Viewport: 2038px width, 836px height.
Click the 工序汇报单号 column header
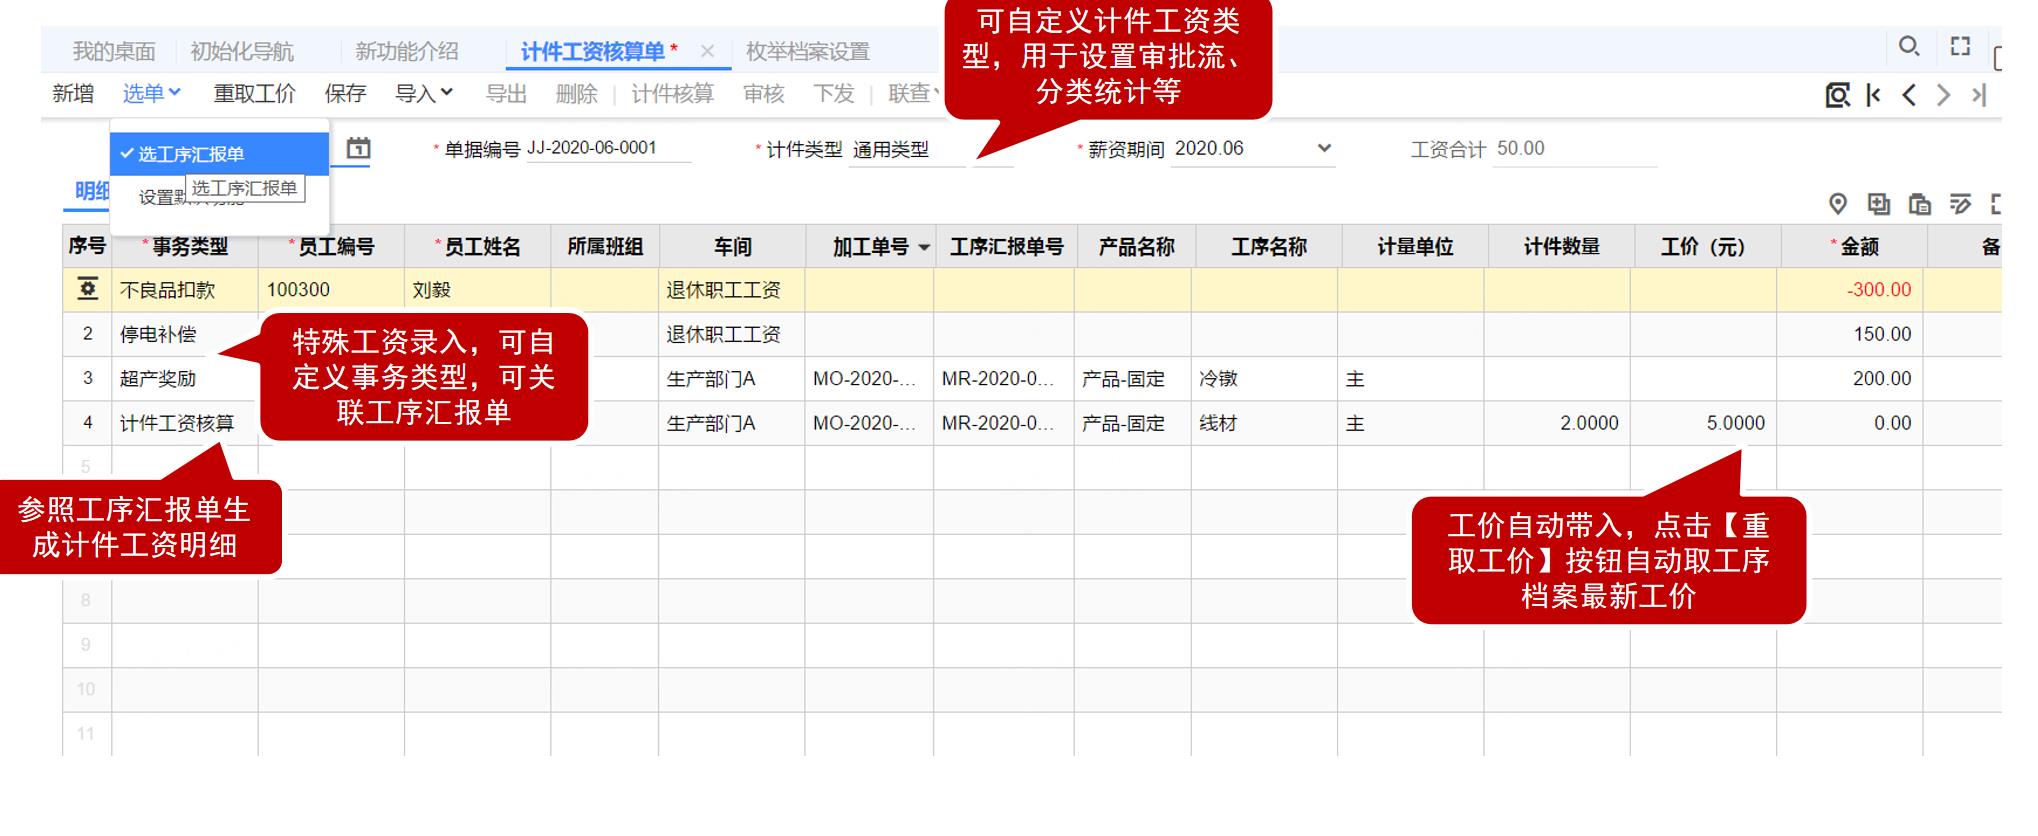[x=1005, y=246]
